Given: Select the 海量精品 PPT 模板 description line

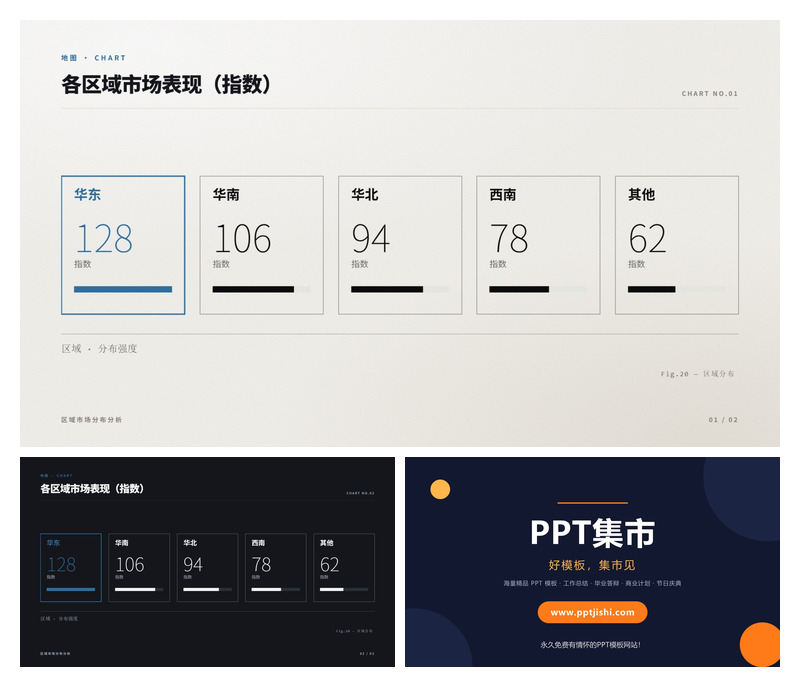Looking at the screenshot, I should [x=592, y=583].
